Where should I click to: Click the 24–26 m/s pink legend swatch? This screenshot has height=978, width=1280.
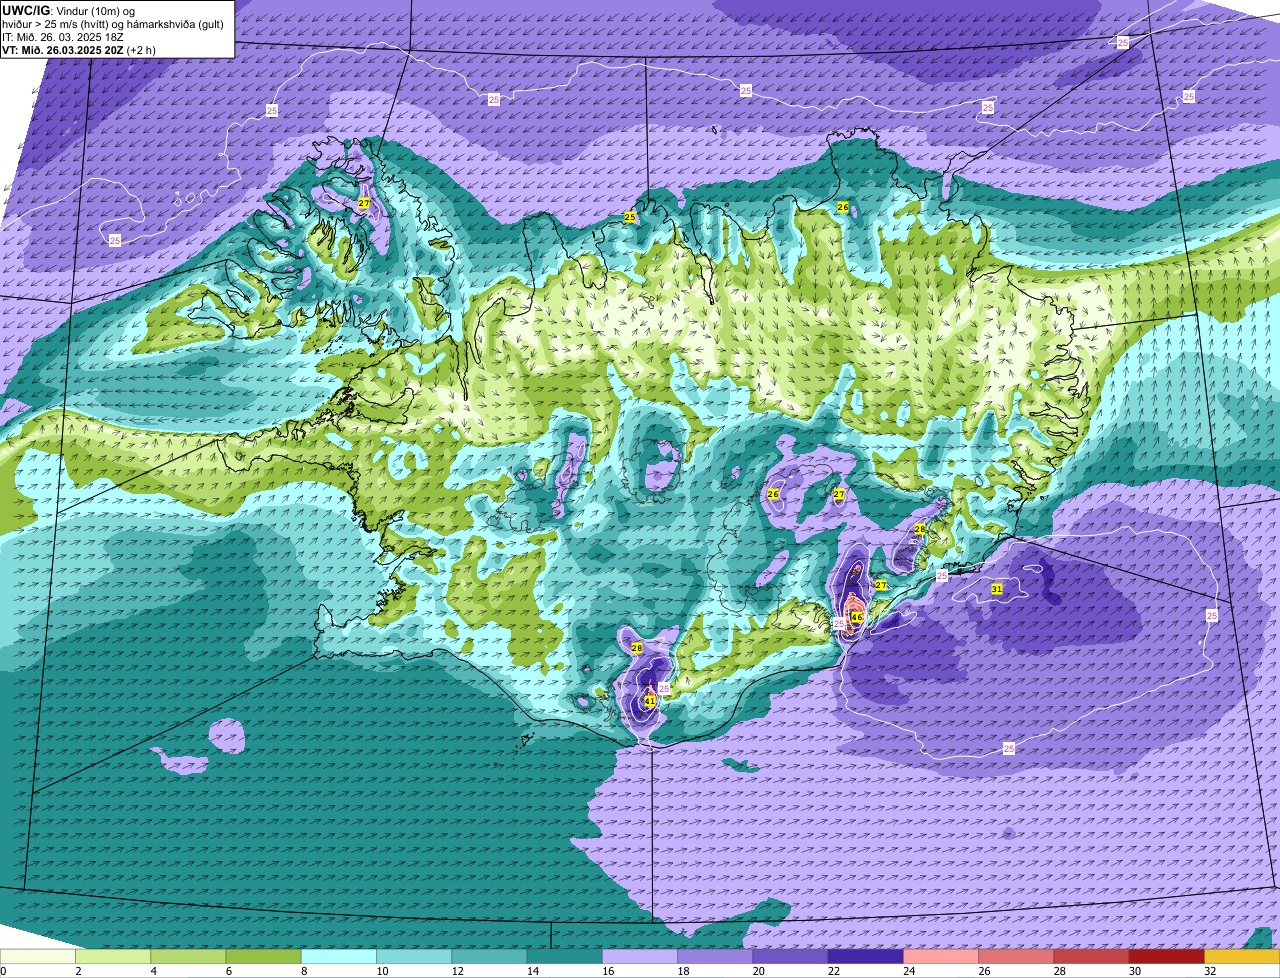(x=941, y=956)
